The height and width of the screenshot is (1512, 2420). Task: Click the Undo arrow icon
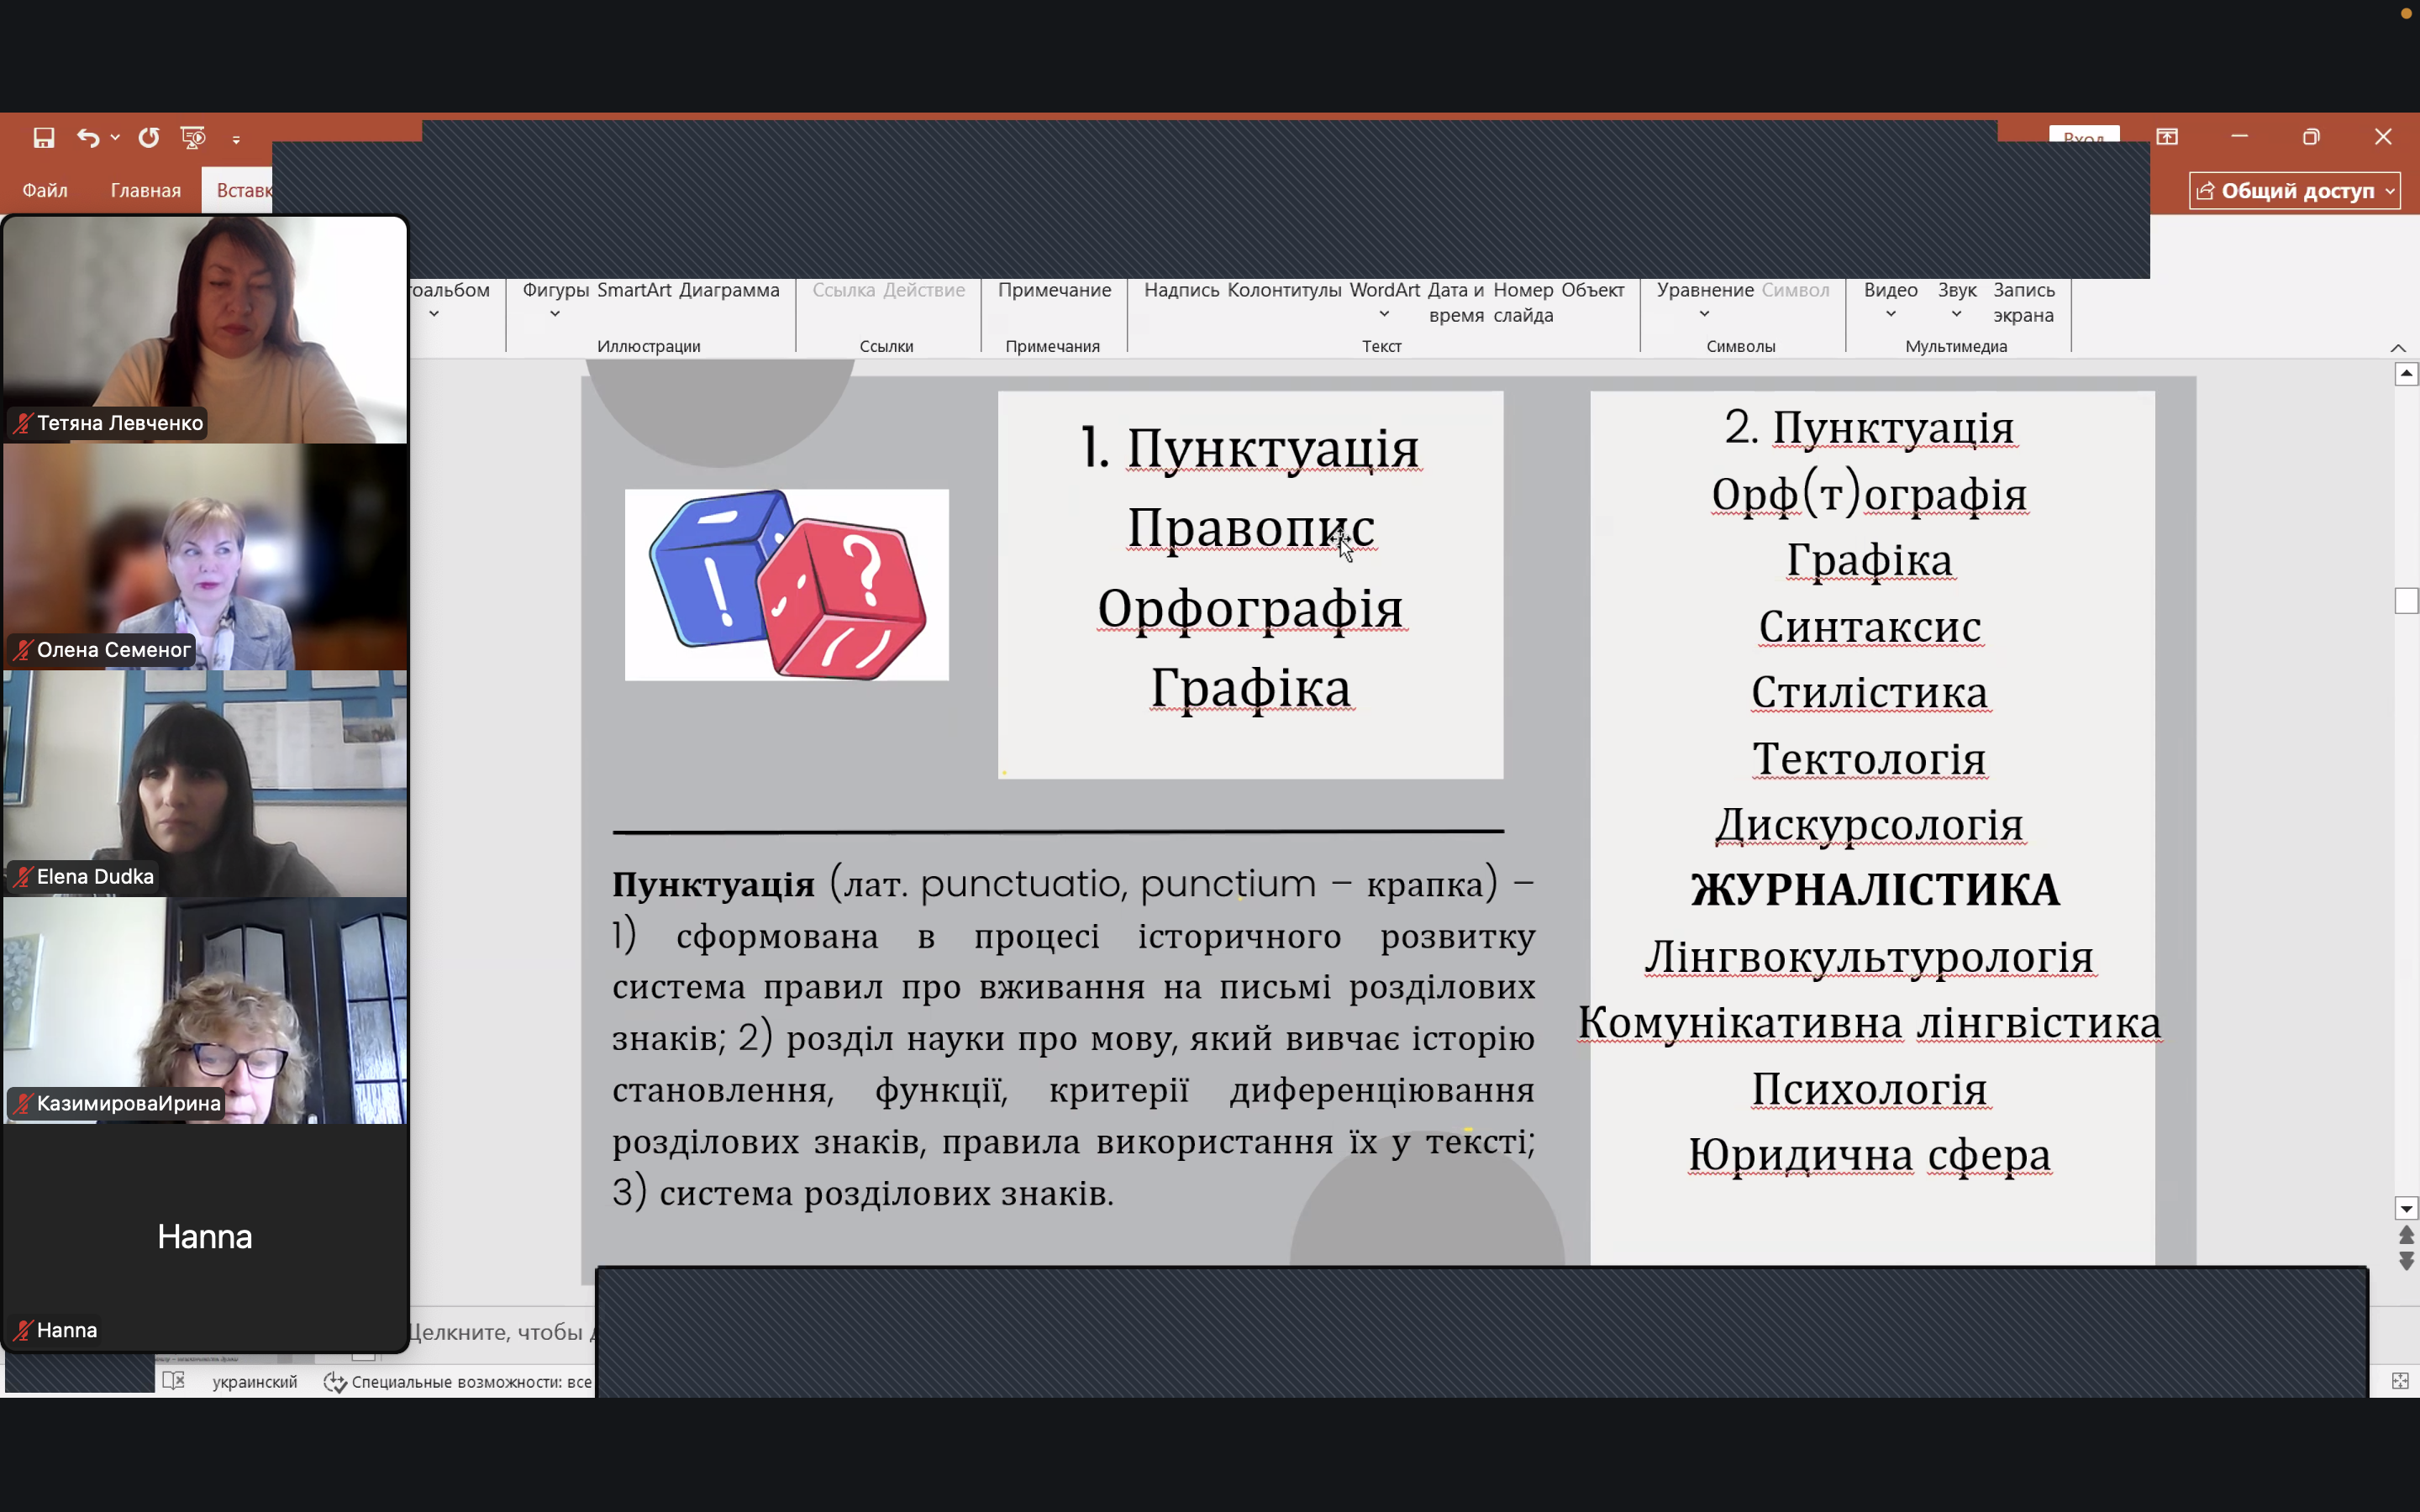coord(88,138)
